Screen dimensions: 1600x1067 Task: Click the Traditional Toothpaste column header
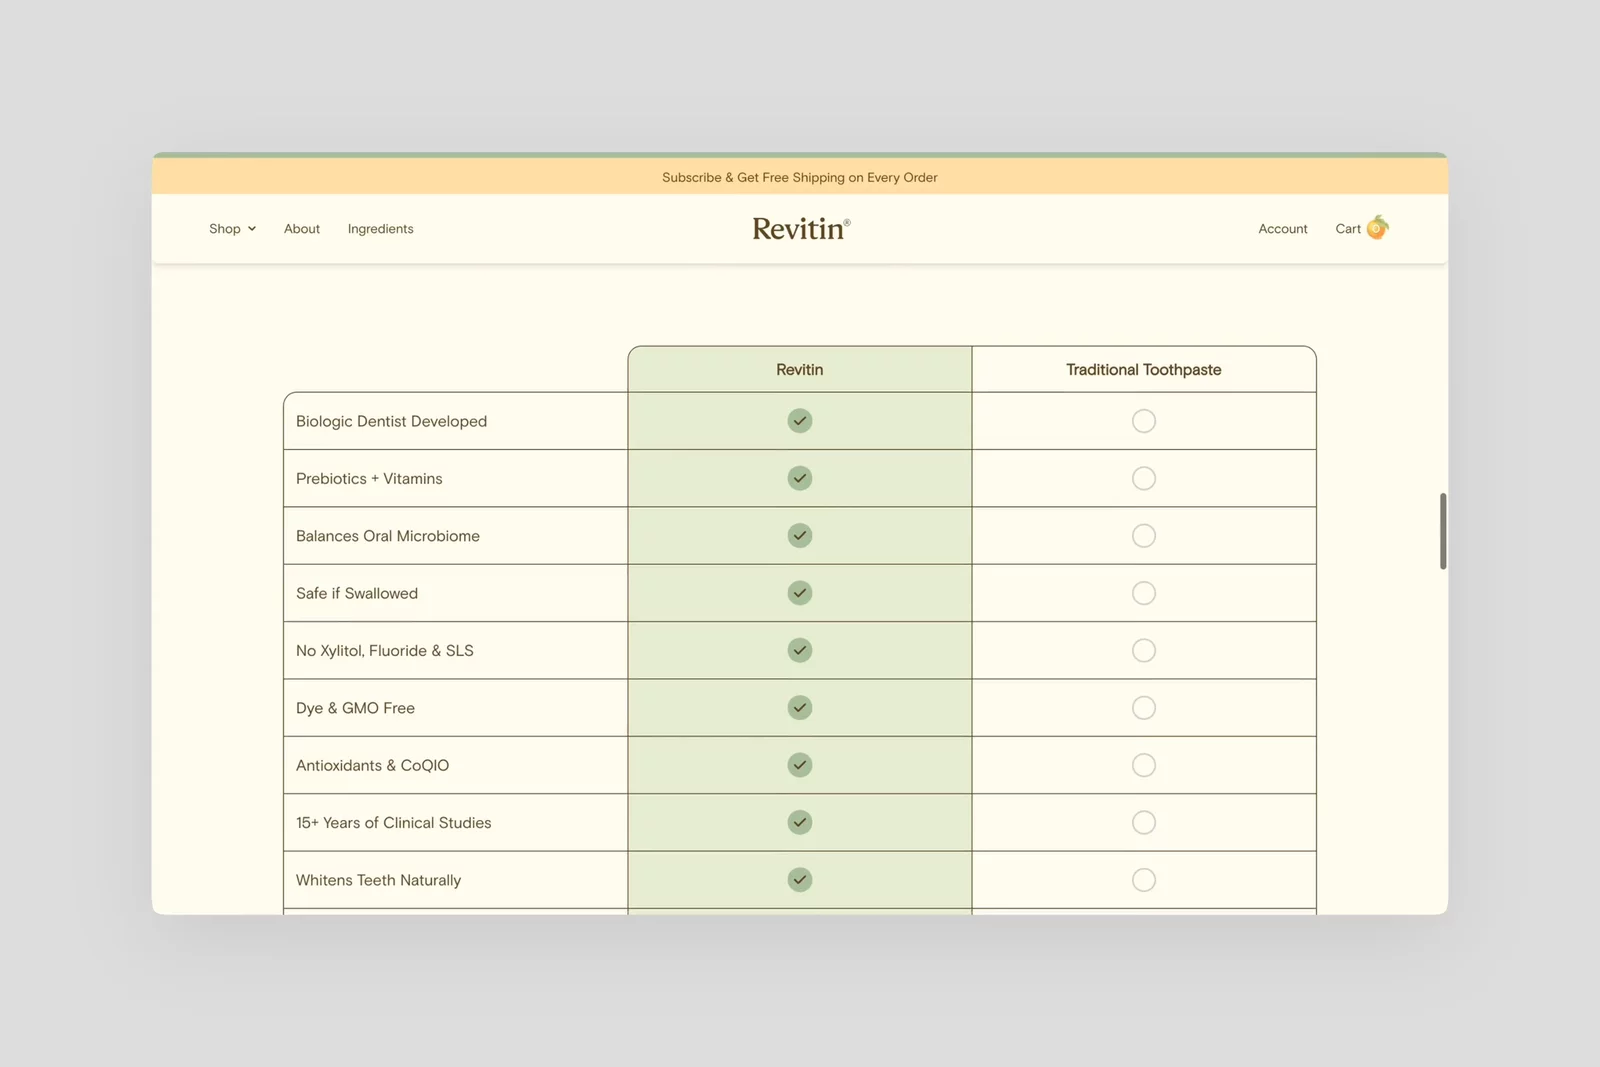(1144, 370)
